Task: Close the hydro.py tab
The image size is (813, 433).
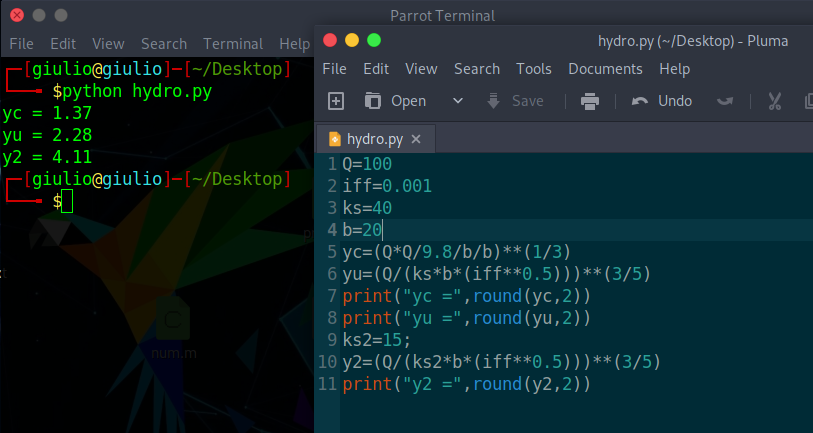Action: [x=416, y=139]
